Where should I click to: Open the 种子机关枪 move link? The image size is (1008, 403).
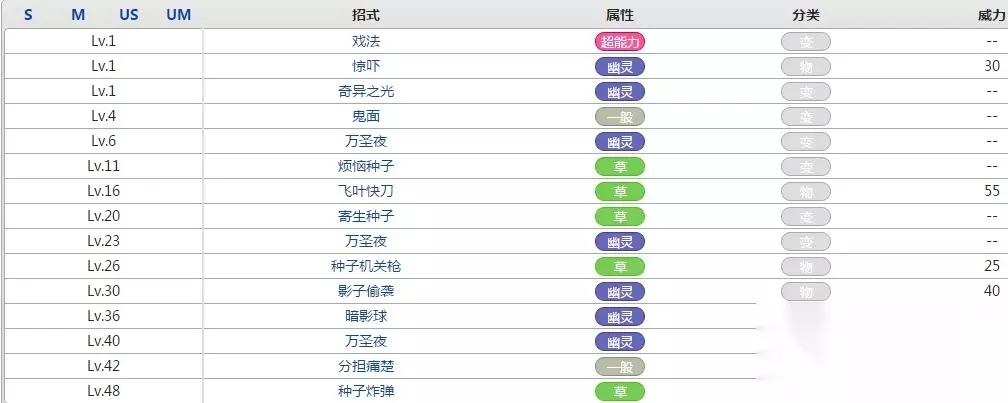[x=366, y=266]
